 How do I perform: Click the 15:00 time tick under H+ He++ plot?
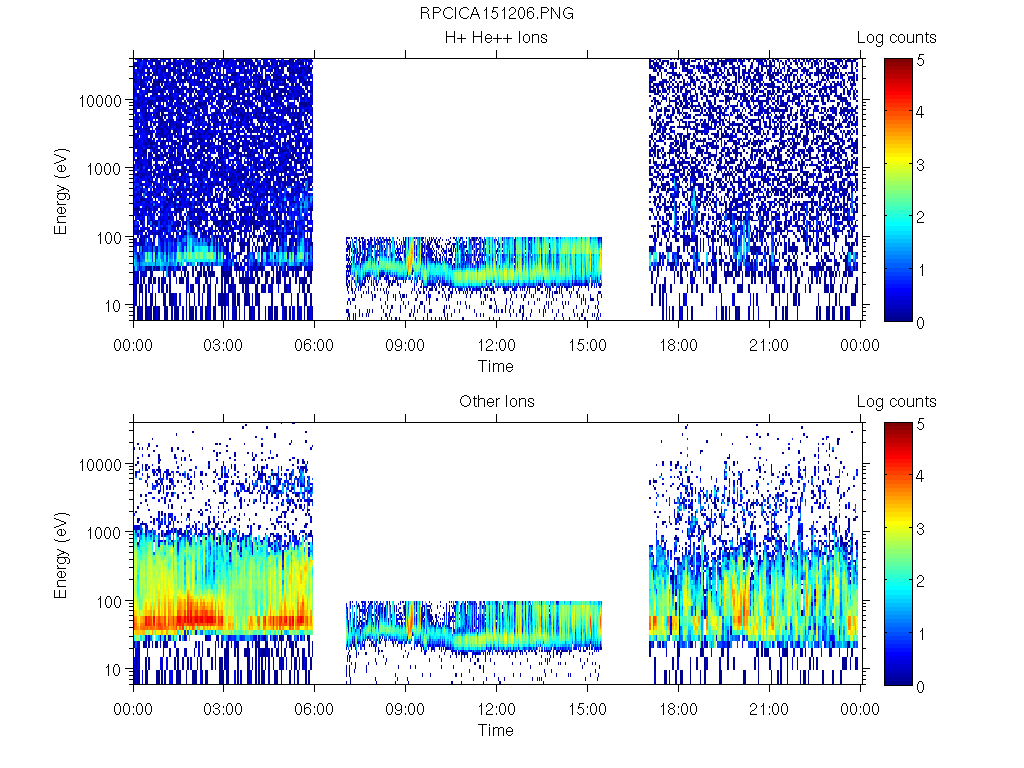click(x=587, y=345)
